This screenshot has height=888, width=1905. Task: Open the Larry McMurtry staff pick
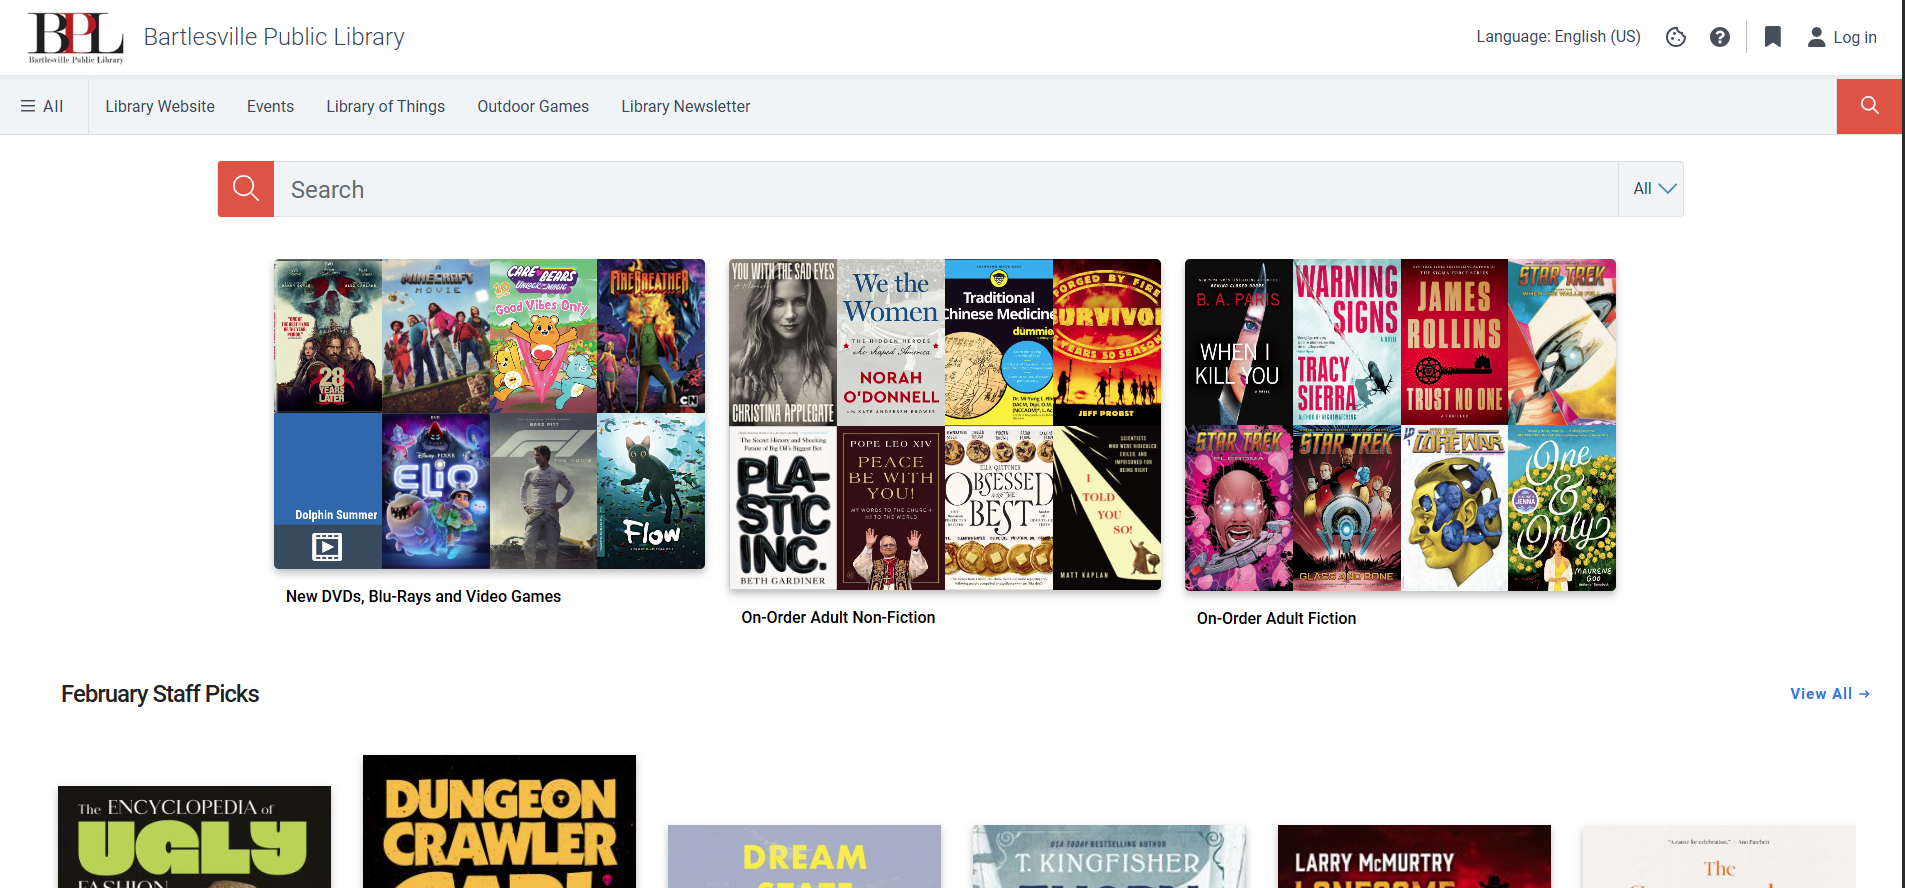pyautogui.click(x=1414, y=856)
